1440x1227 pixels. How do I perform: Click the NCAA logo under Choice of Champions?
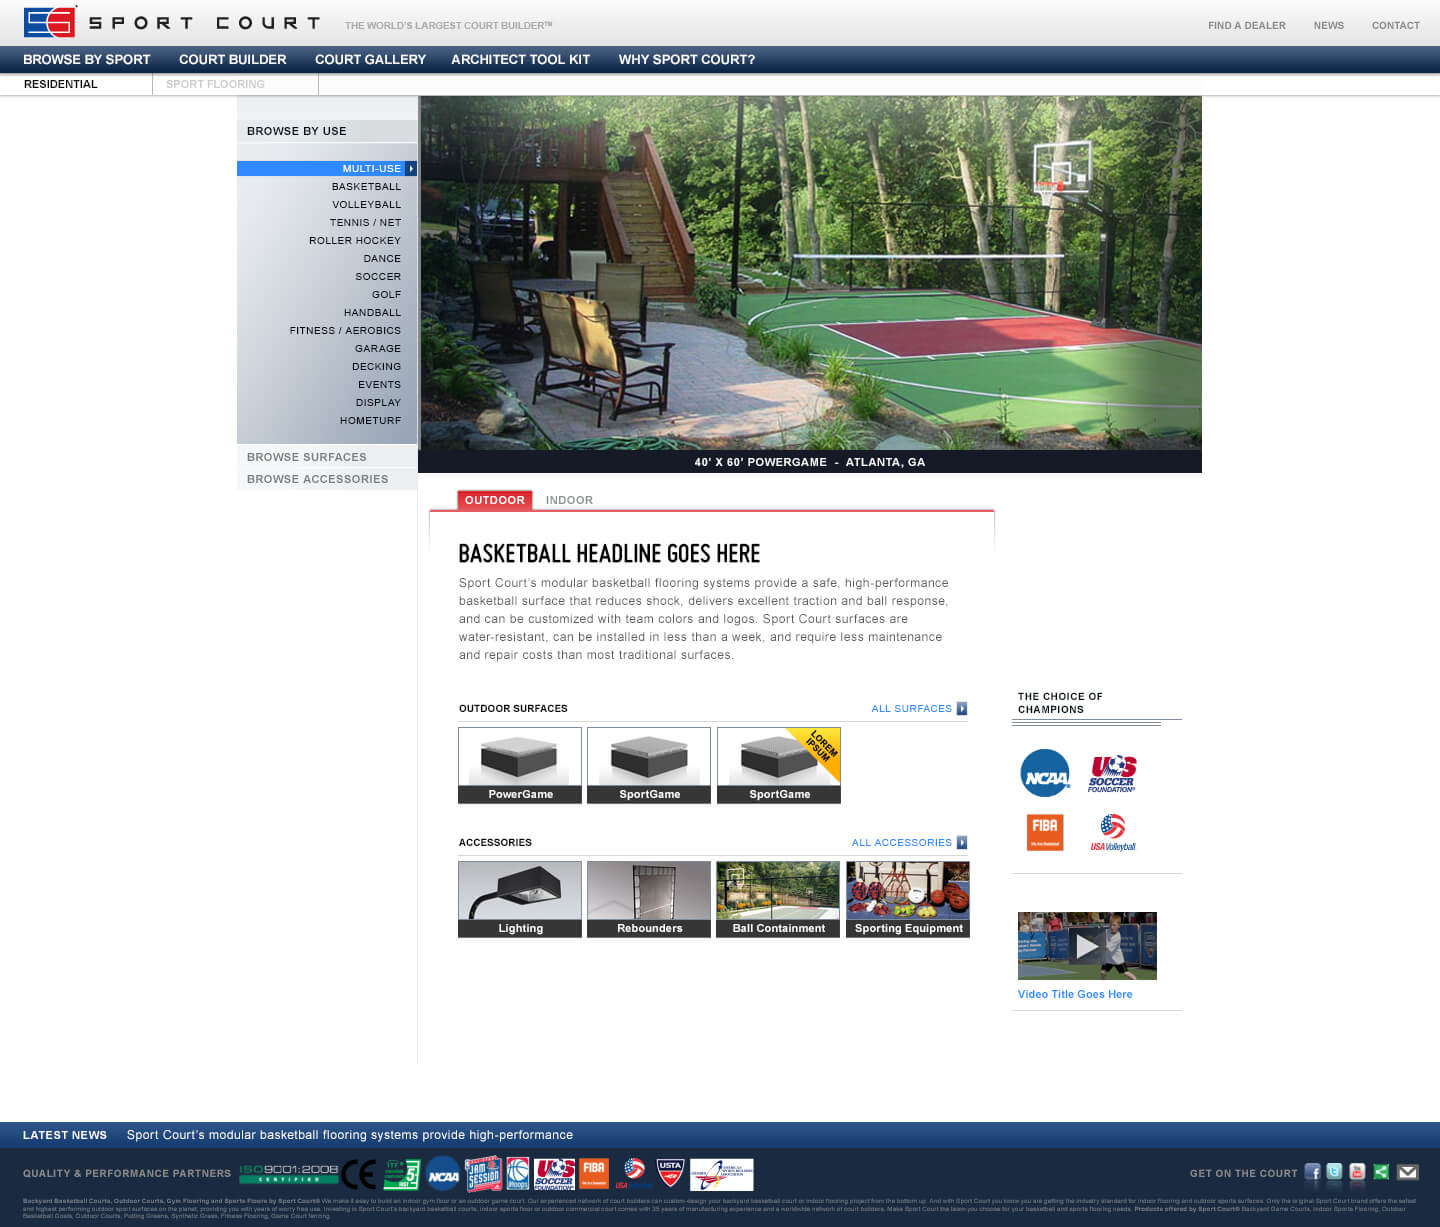click(x=1045, y=774)
